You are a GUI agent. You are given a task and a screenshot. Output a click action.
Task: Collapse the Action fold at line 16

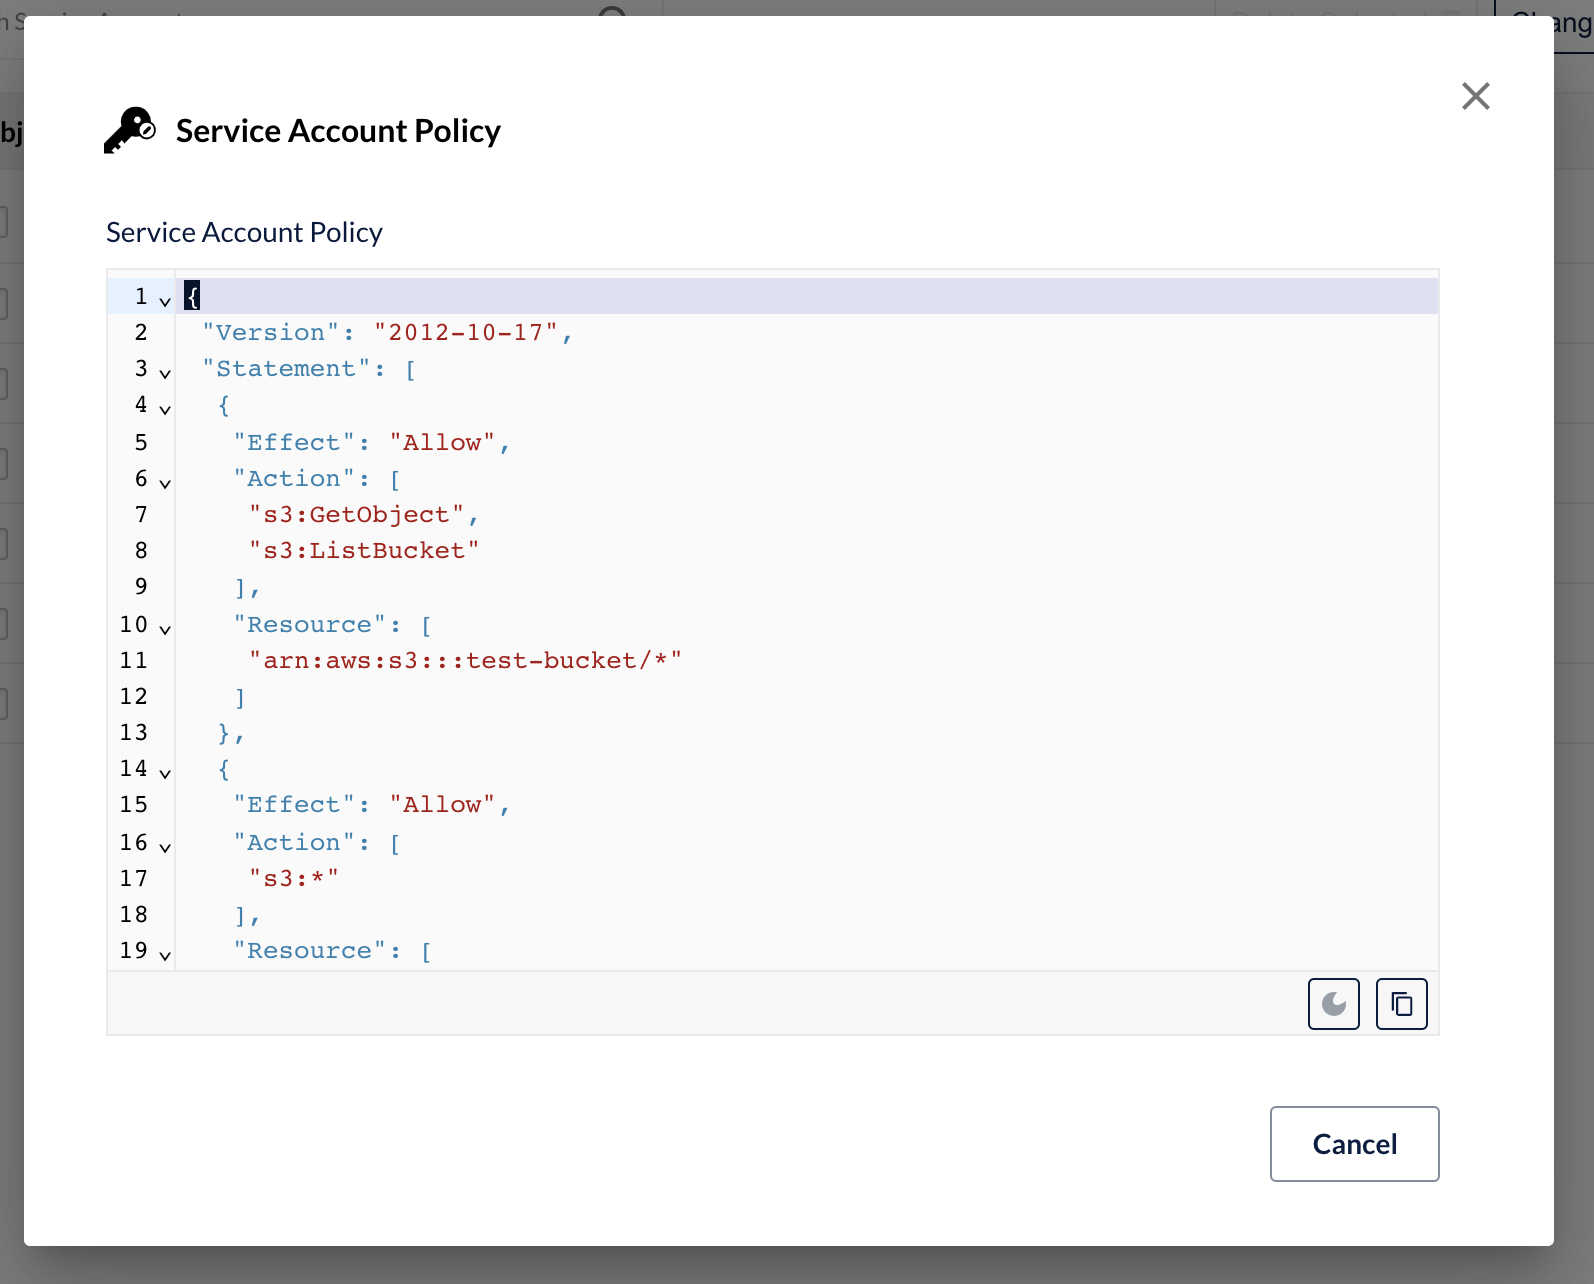pos(165,846)
